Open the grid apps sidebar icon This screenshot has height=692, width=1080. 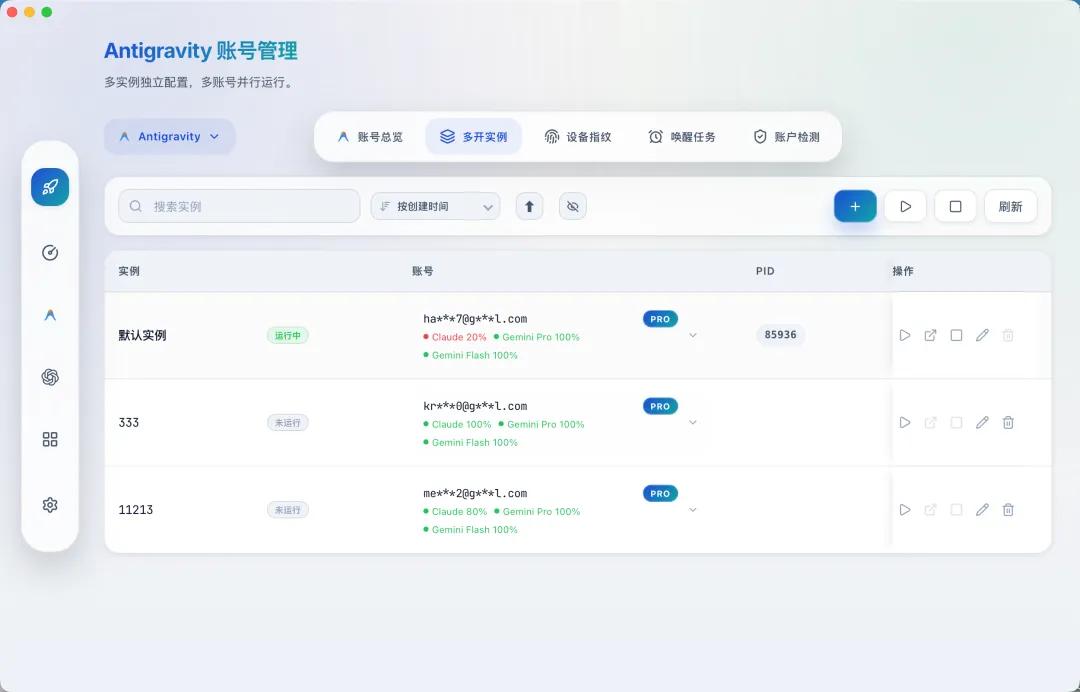tap(50, 439)
